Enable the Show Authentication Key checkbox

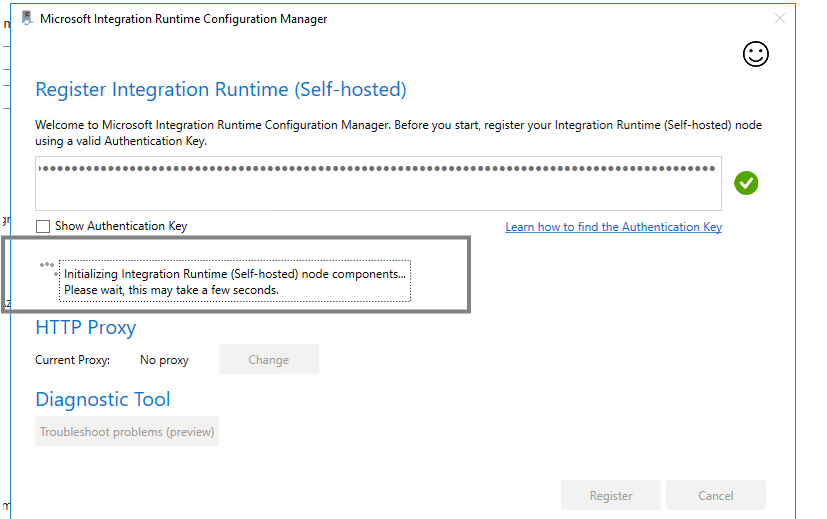point(43,226)
